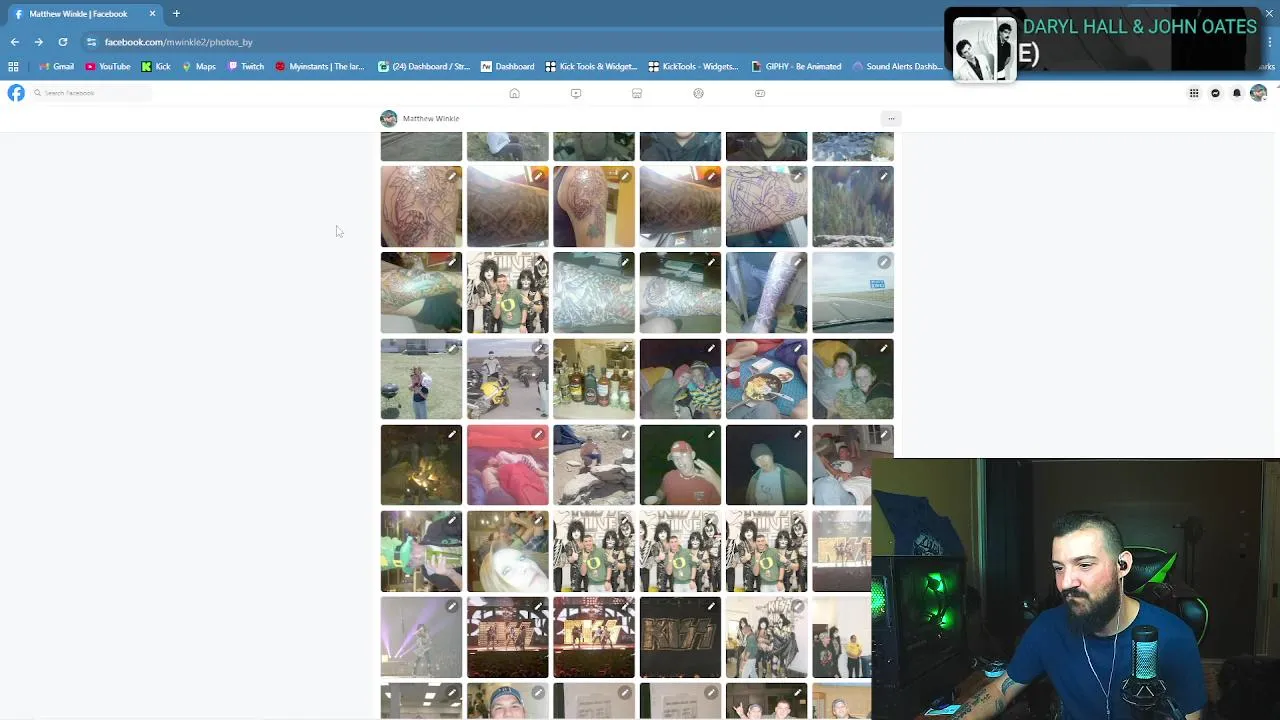Edit the dark KISS logo photo via pencil
The image size is (1280, 720).
pos(711,607)
